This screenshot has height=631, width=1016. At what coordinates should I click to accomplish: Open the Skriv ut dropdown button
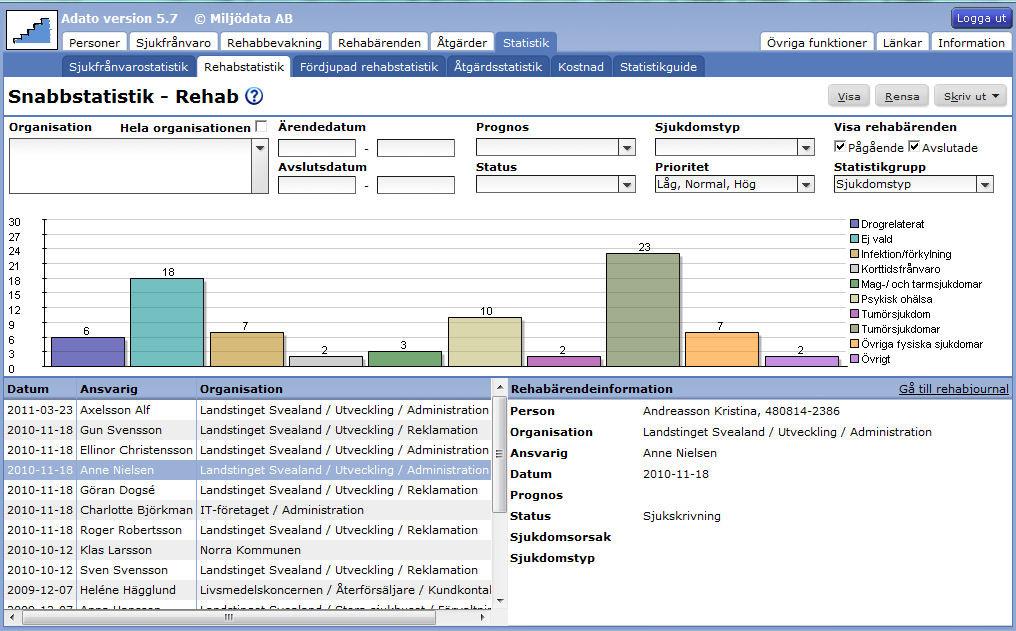[971, 97]
